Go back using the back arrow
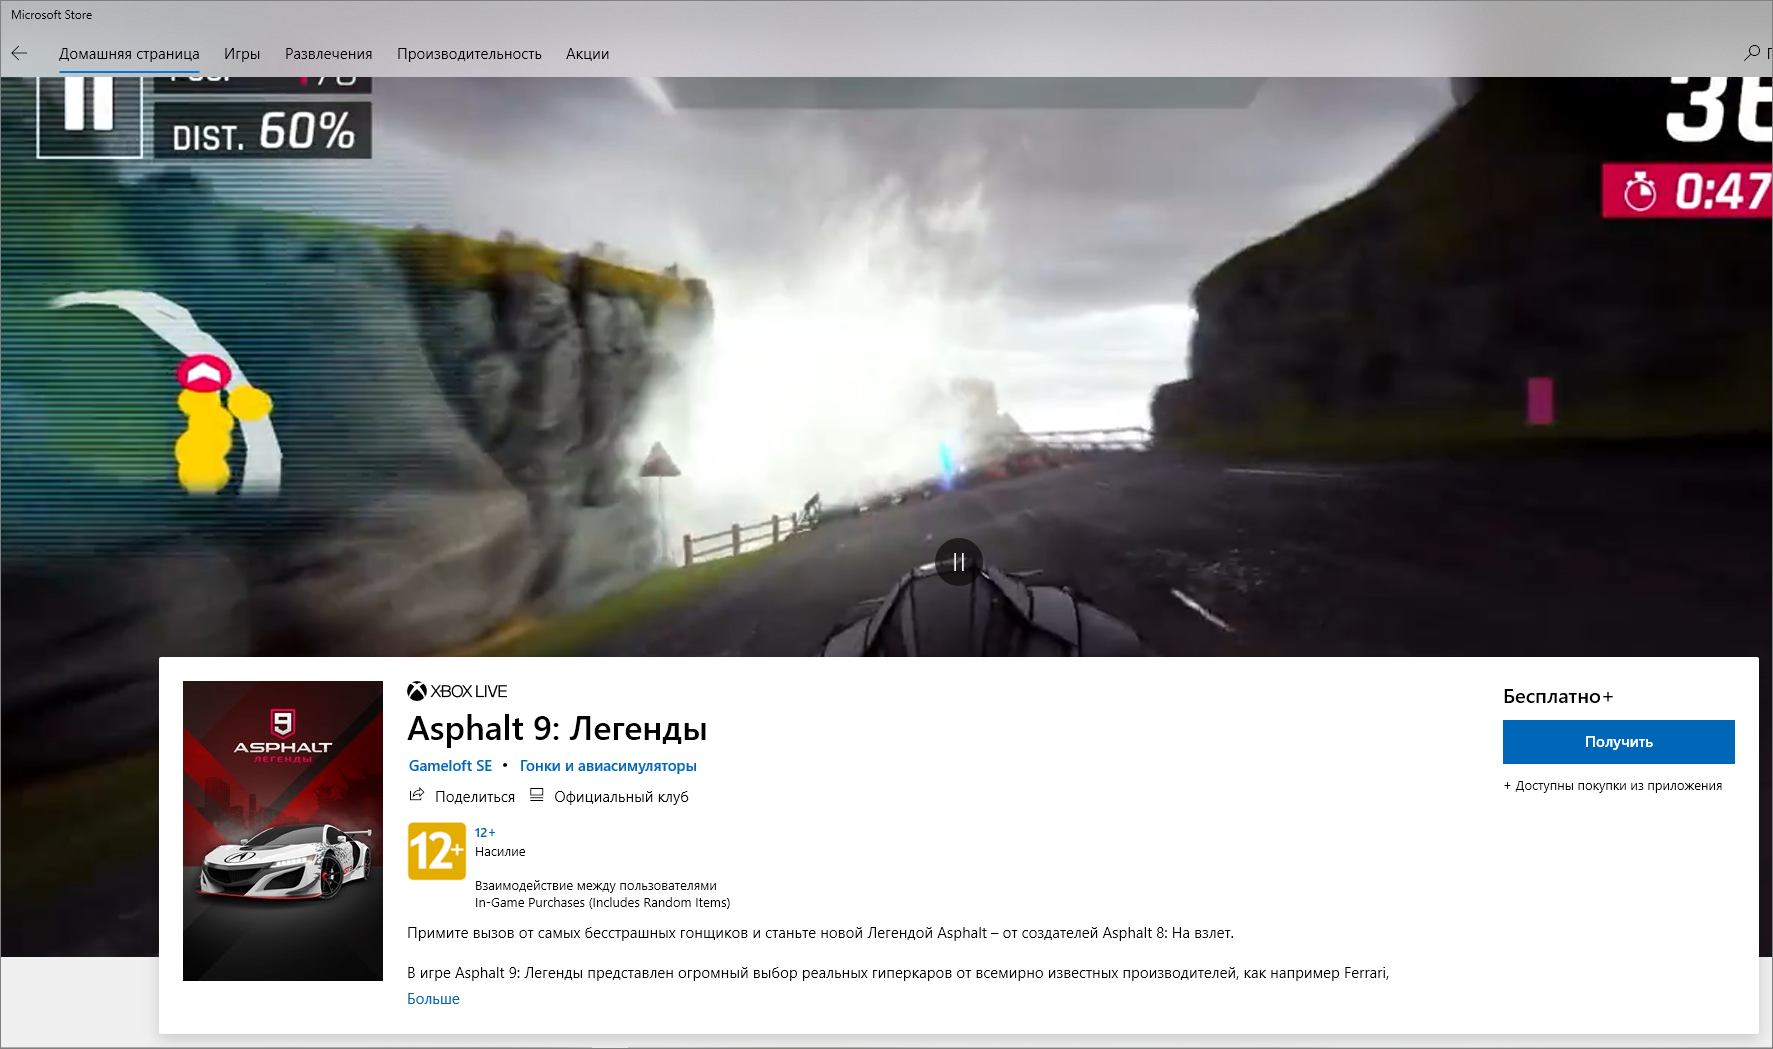1773x1049 pixels. (x=19, y=53)
